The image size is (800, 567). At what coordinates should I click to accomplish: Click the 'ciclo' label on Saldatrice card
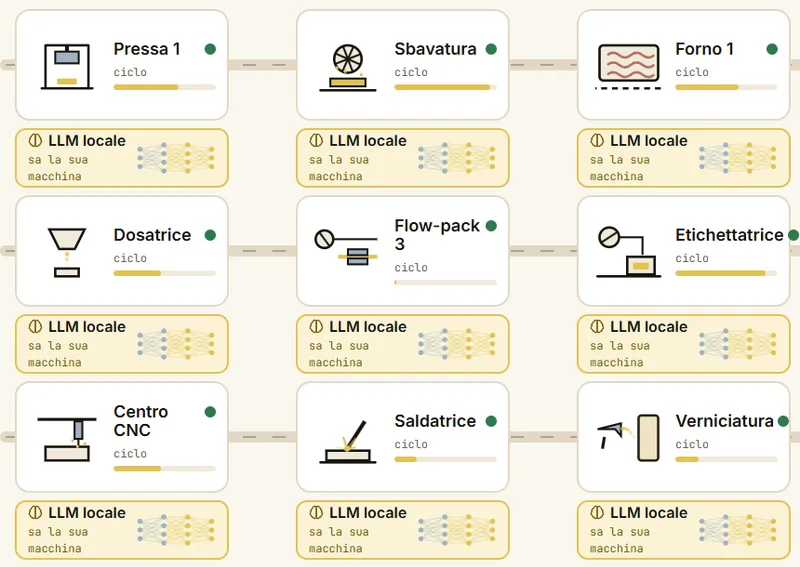point(411,445)
